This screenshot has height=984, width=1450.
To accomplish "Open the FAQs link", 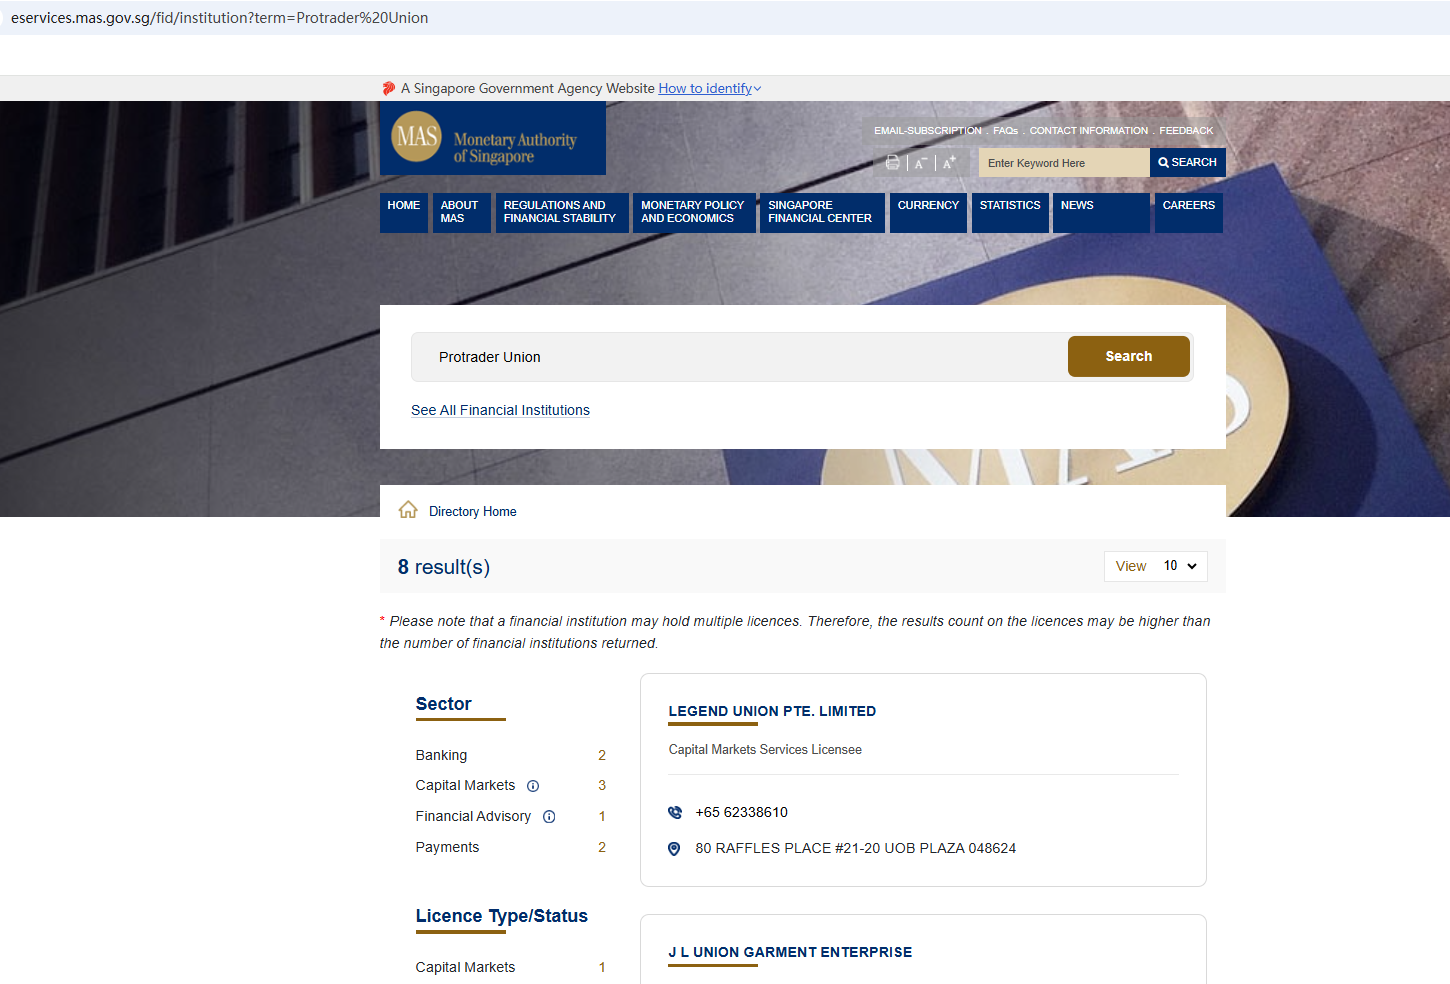I will (x=1006, y=131).
